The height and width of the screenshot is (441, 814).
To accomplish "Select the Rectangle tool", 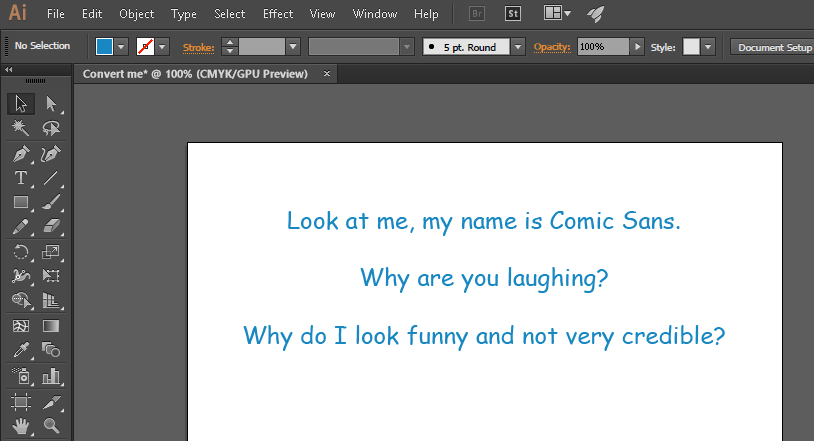I will 21,202.
